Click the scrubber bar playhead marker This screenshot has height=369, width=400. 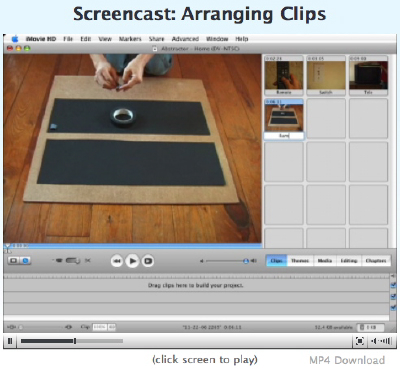(x=7, y=247)
